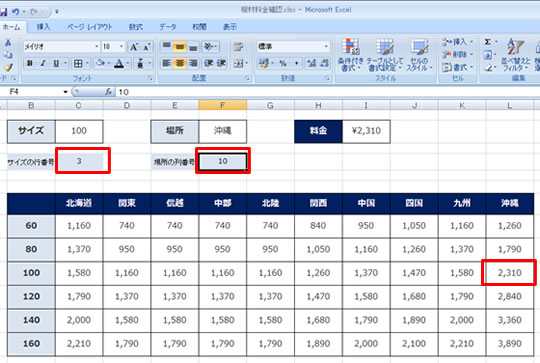Open the Name Box dropdown arrow

(65, 92)
